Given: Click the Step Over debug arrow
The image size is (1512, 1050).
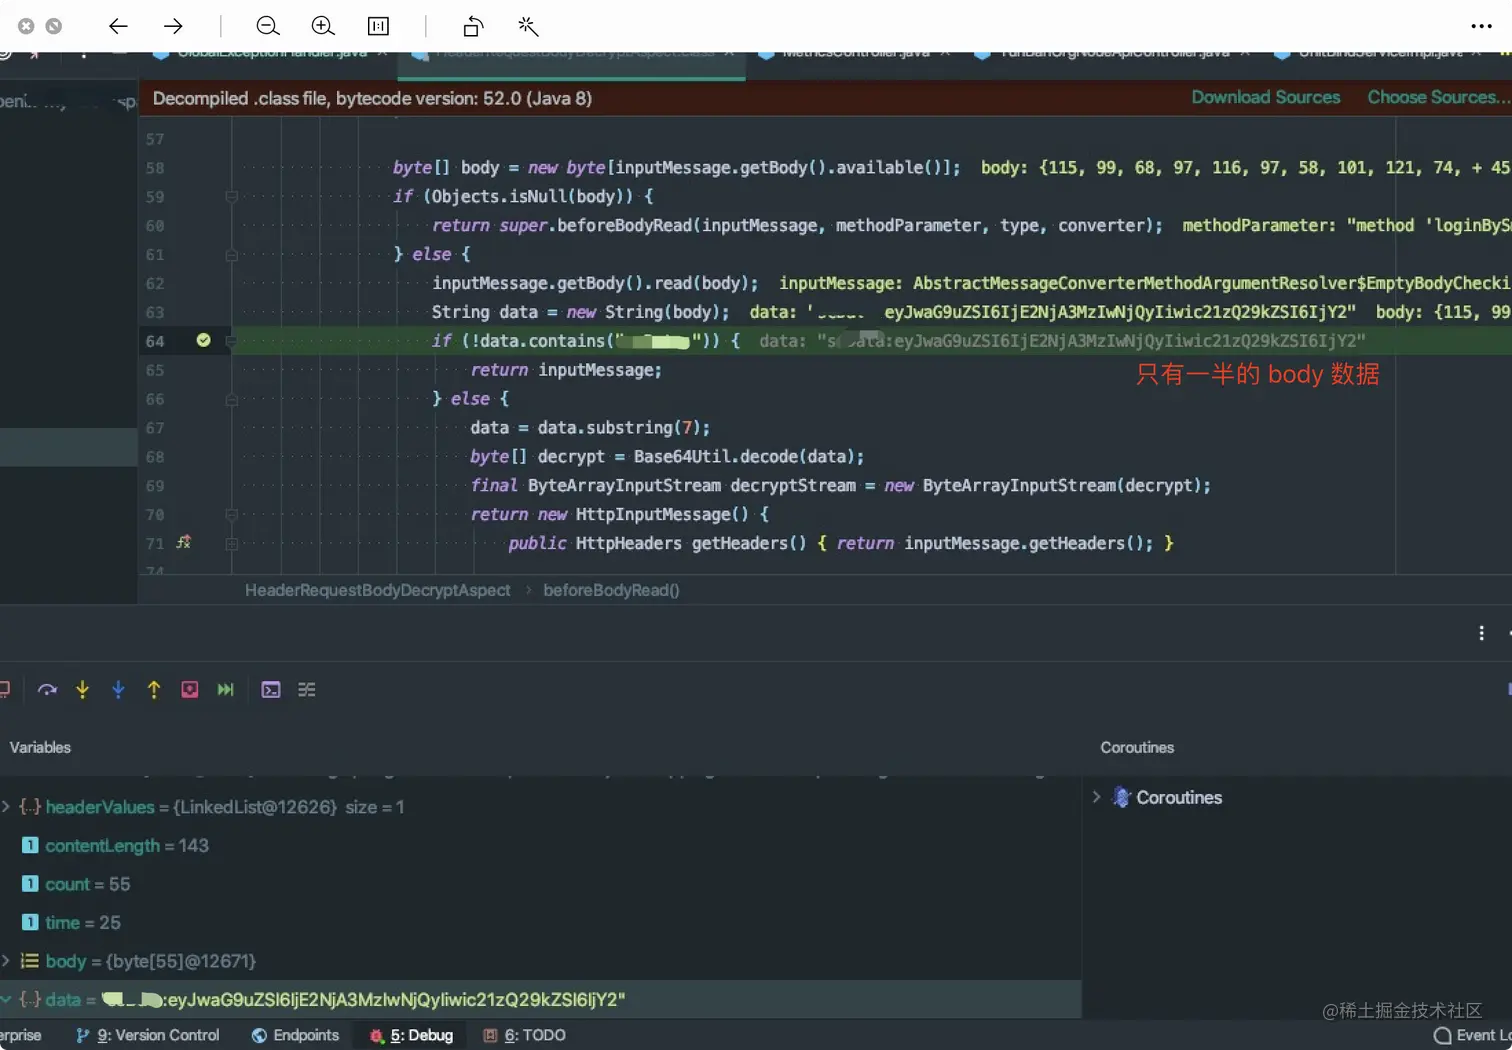Looking at the screenshot, I should (47, 690).
